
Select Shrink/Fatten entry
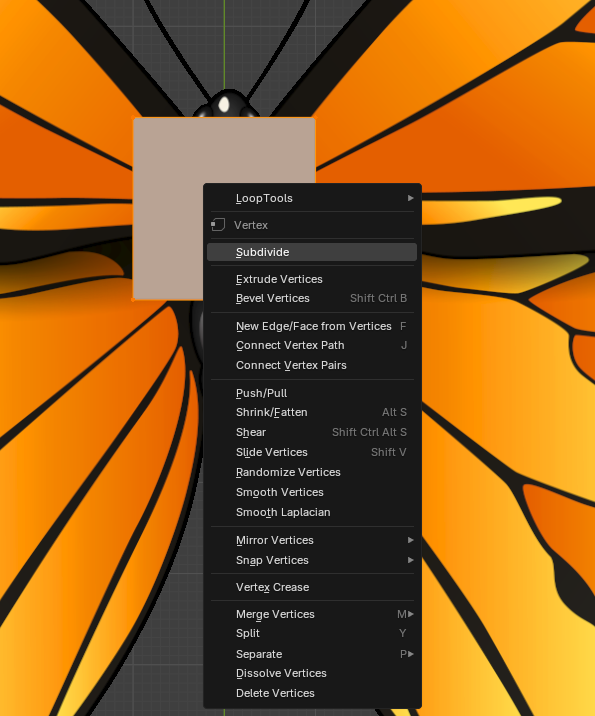coord(312,412)
